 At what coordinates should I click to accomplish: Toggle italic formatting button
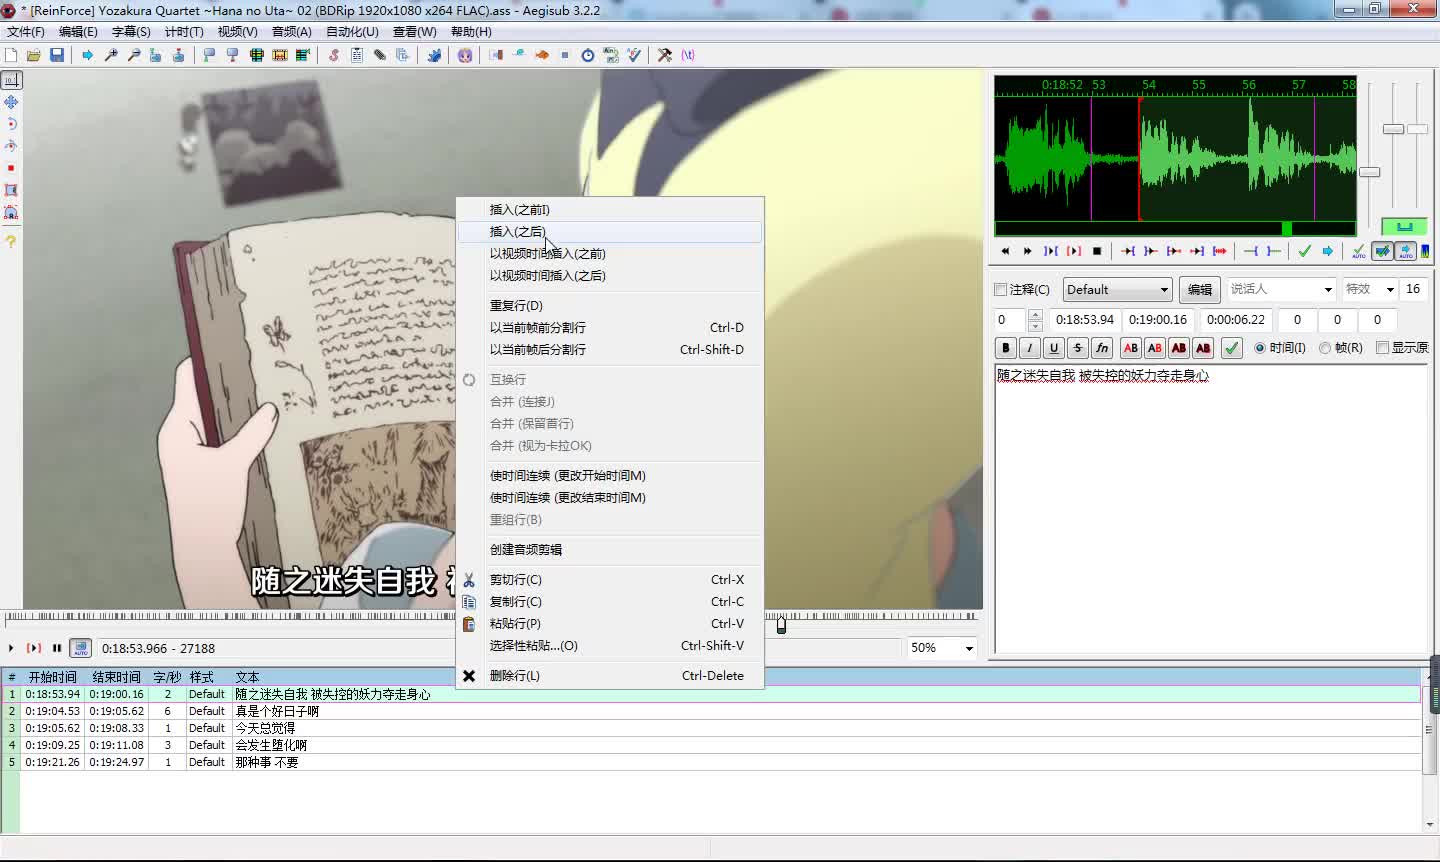[1029, 348]
